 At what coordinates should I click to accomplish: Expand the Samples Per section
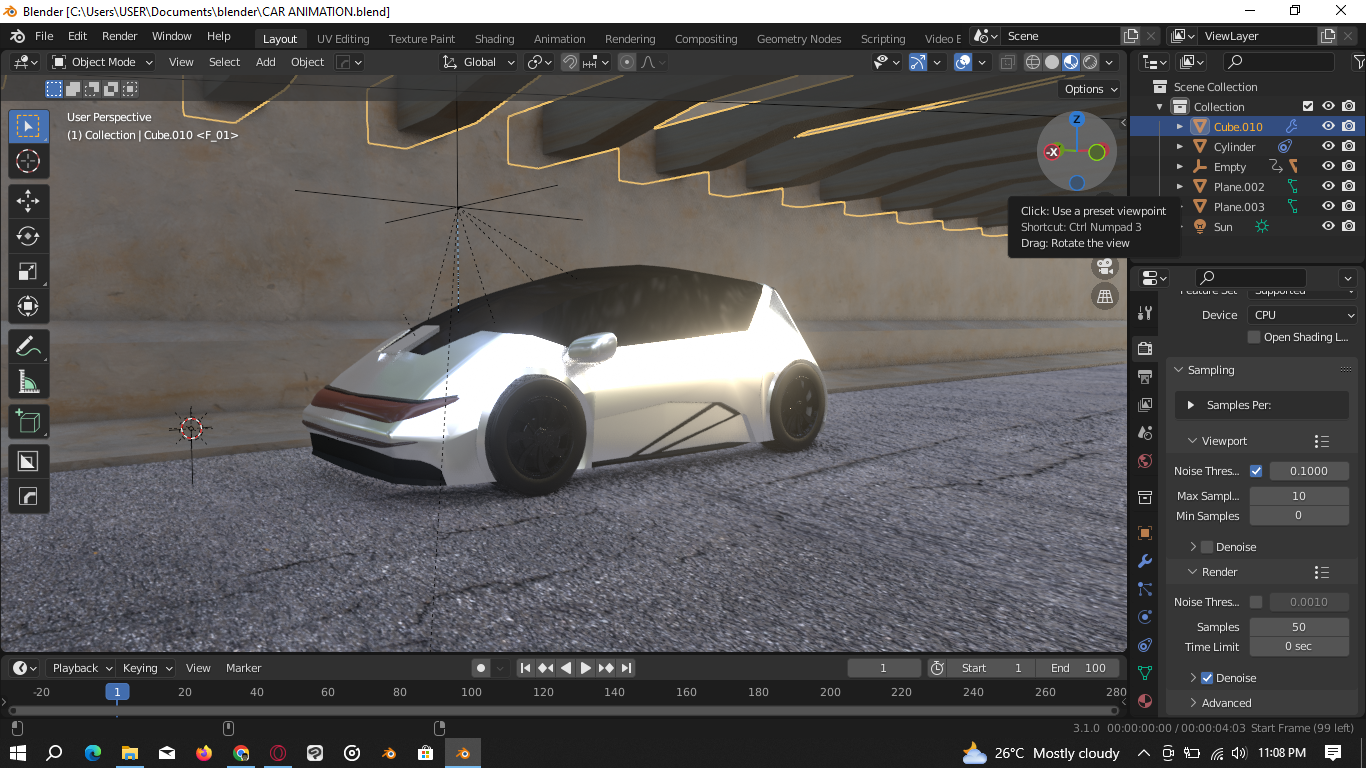[x=1191, y=405]
